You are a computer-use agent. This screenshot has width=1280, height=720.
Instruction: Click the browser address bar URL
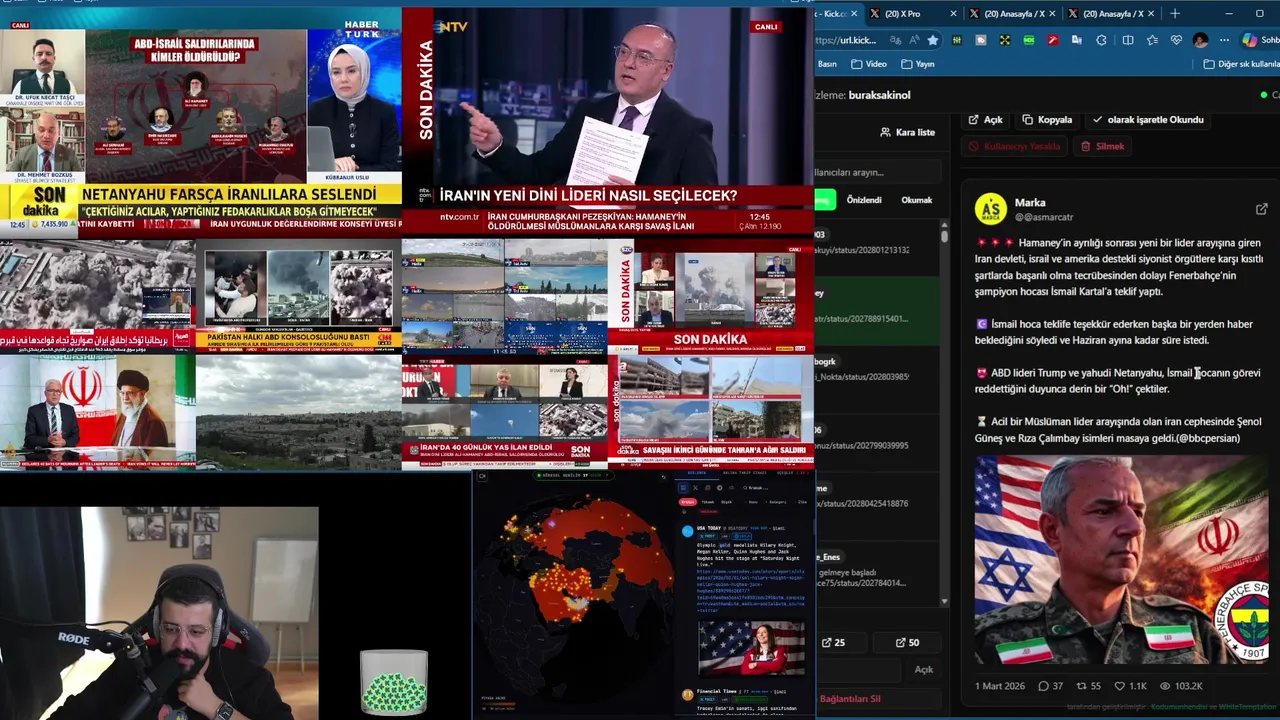[x=847, y=40]
